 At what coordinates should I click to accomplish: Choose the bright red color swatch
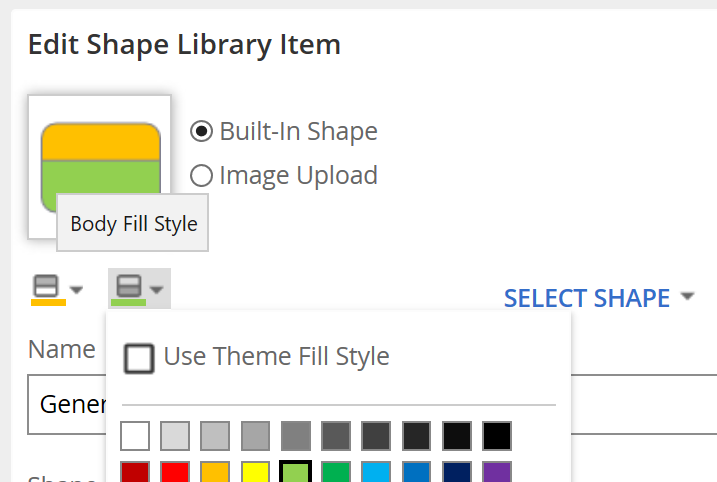[x=175, y=471]
